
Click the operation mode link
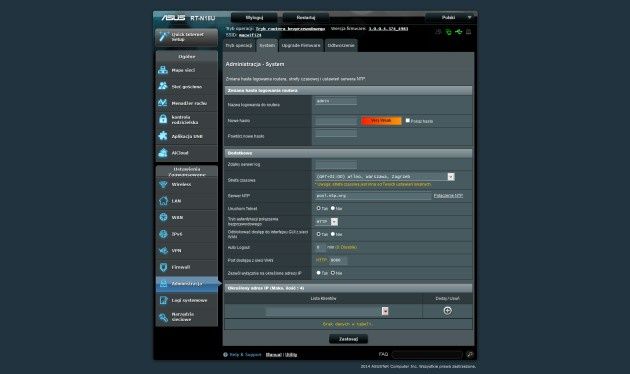pyautogui.click(x=290, y=29)
